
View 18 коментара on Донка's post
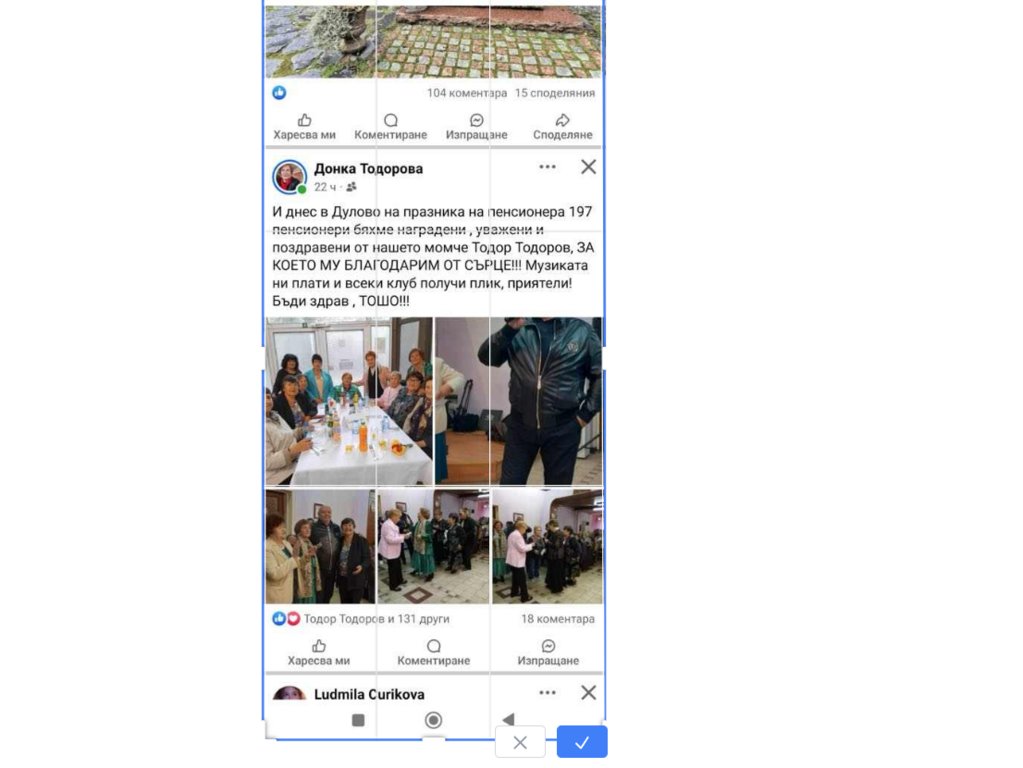[558, 619]
